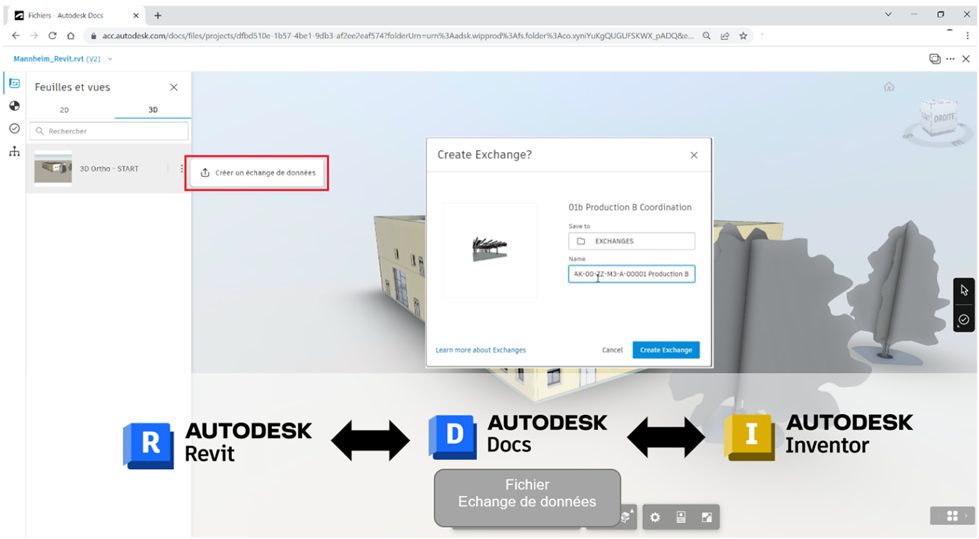Cancel the Create Exchange dialog

click(x=612, y=350)
